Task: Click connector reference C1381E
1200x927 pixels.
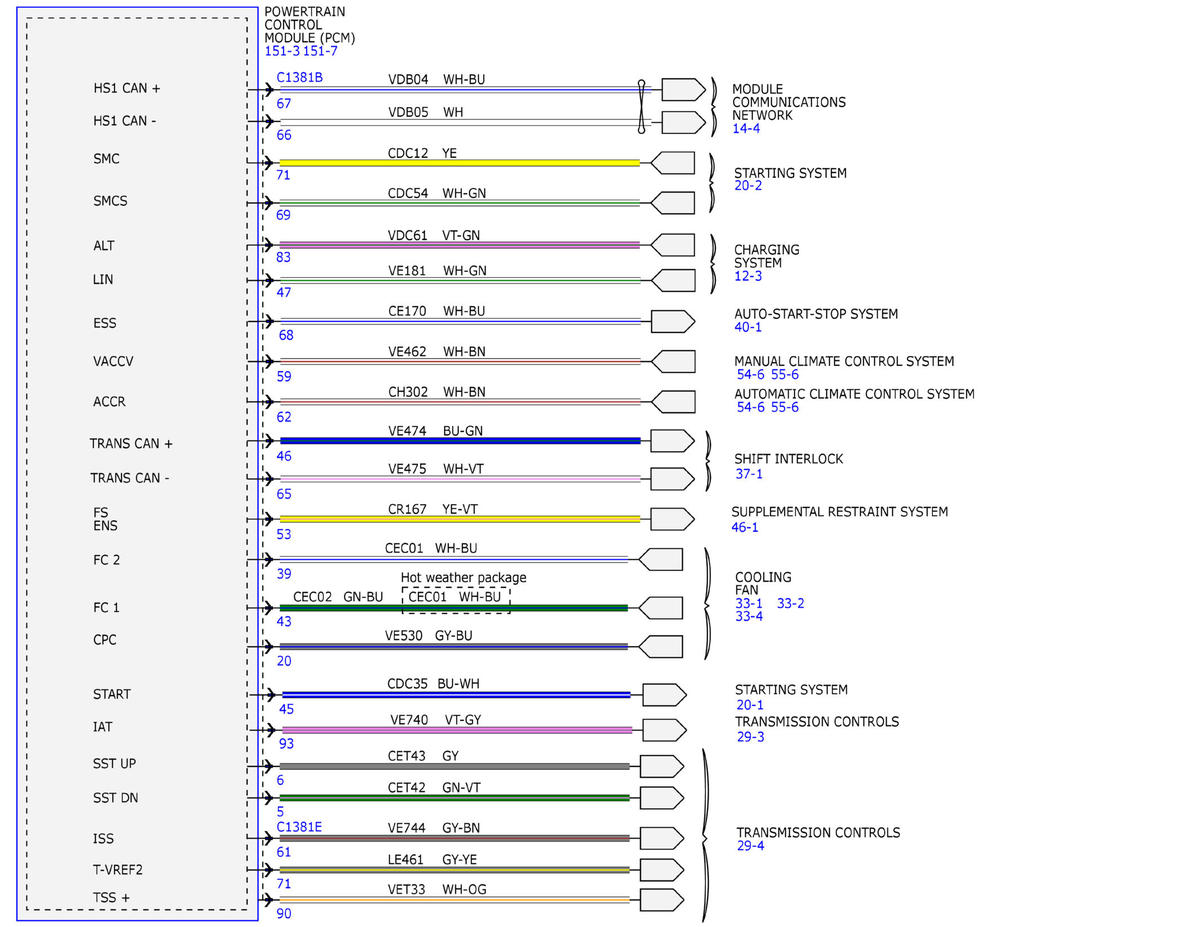Action: (299, 827)
